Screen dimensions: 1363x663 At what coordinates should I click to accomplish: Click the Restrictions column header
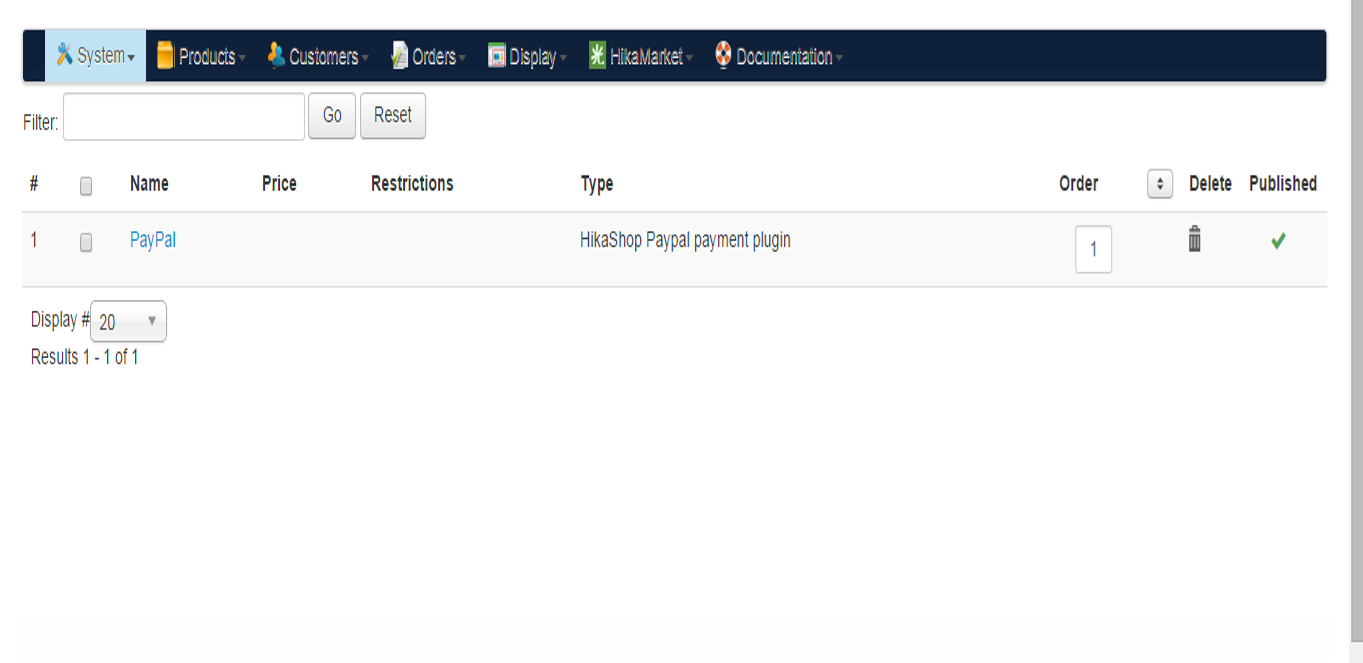(412, 184)
